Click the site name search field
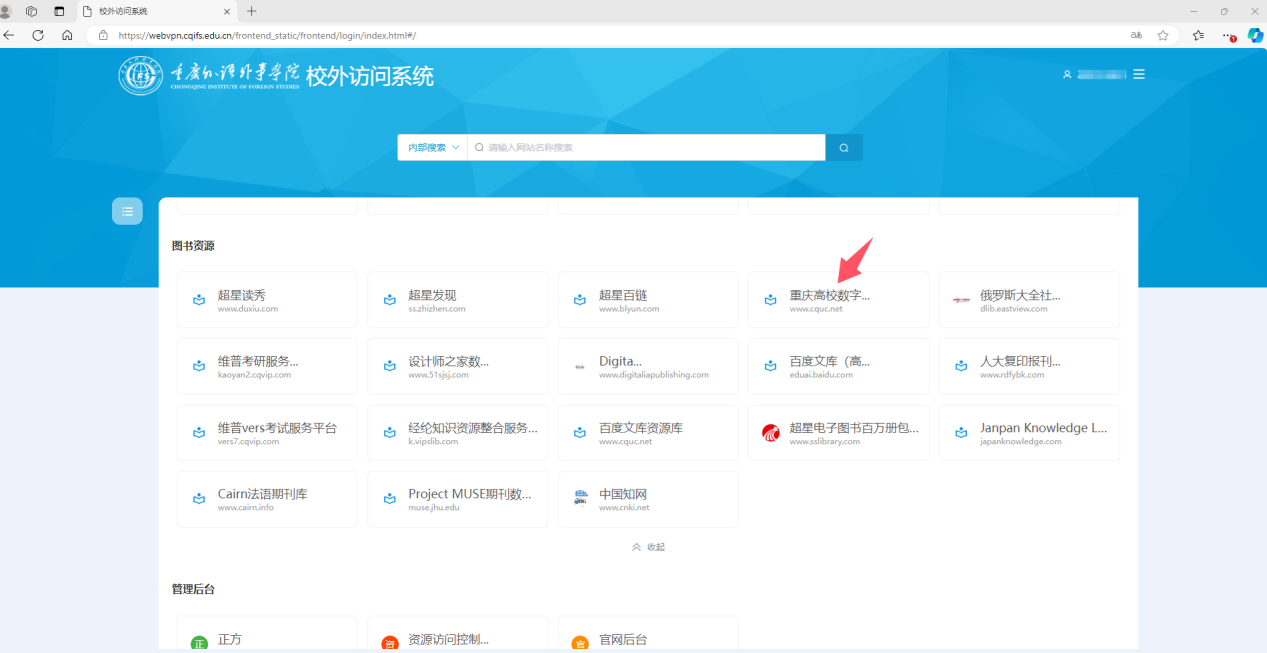The width and height of the screenshot is (1267, 653). [x=646, y=147]
